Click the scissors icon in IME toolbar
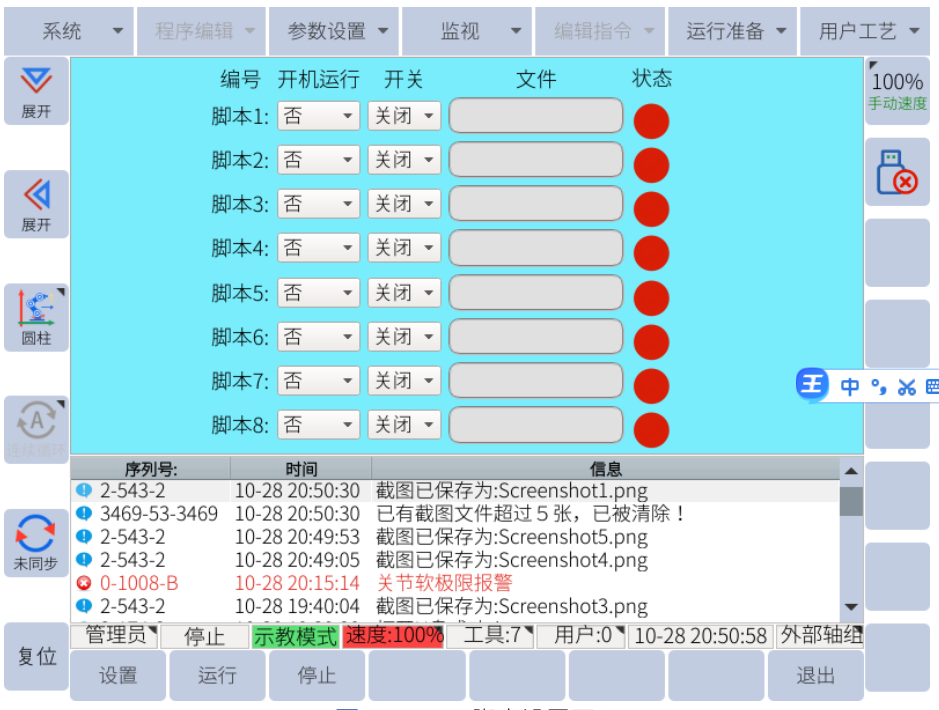The image size is (939, 710). 906,387
